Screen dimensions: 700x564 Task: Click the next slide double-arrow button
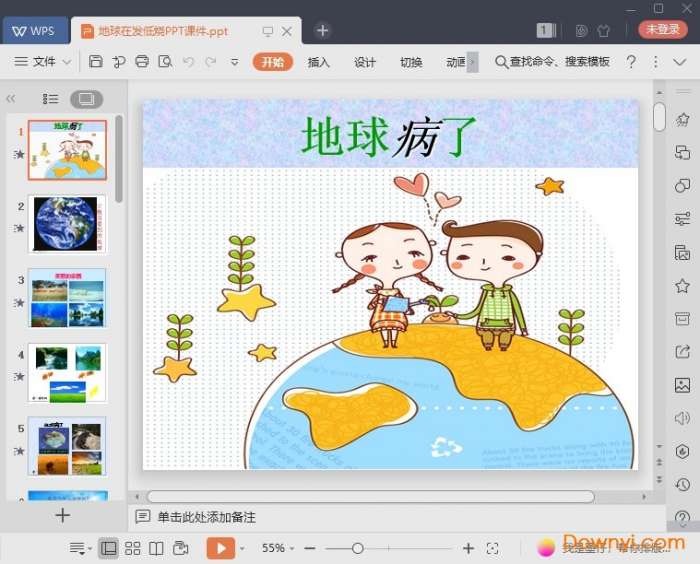click(x=659, y=480)
